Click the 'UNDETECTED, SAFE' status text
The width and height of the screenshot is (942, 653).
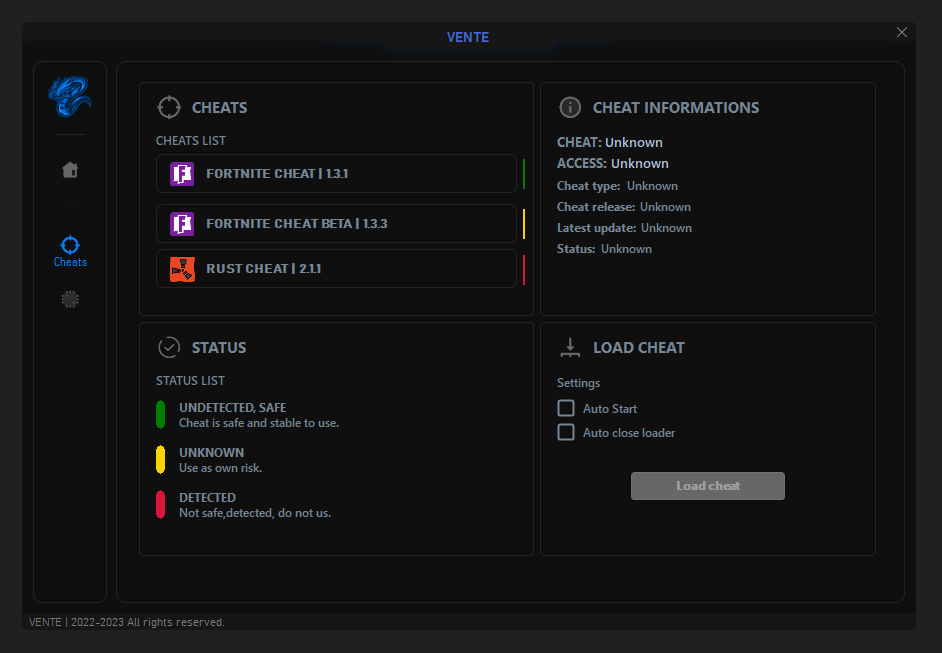[232, 407]
